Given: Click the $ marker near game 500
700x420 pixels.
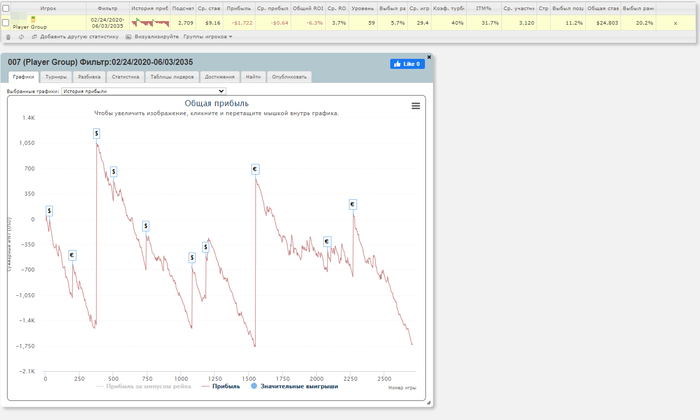Looking at the screenshot, I should click(x=113, y=171).
